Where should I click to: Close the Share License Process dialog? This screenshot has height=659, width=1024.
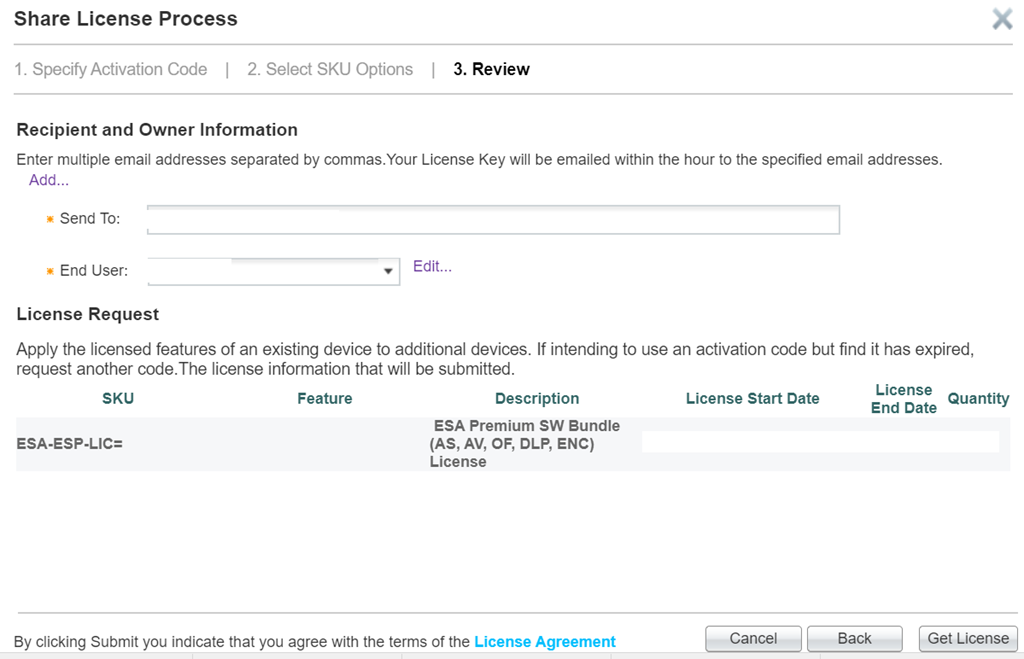point(1002,19)
